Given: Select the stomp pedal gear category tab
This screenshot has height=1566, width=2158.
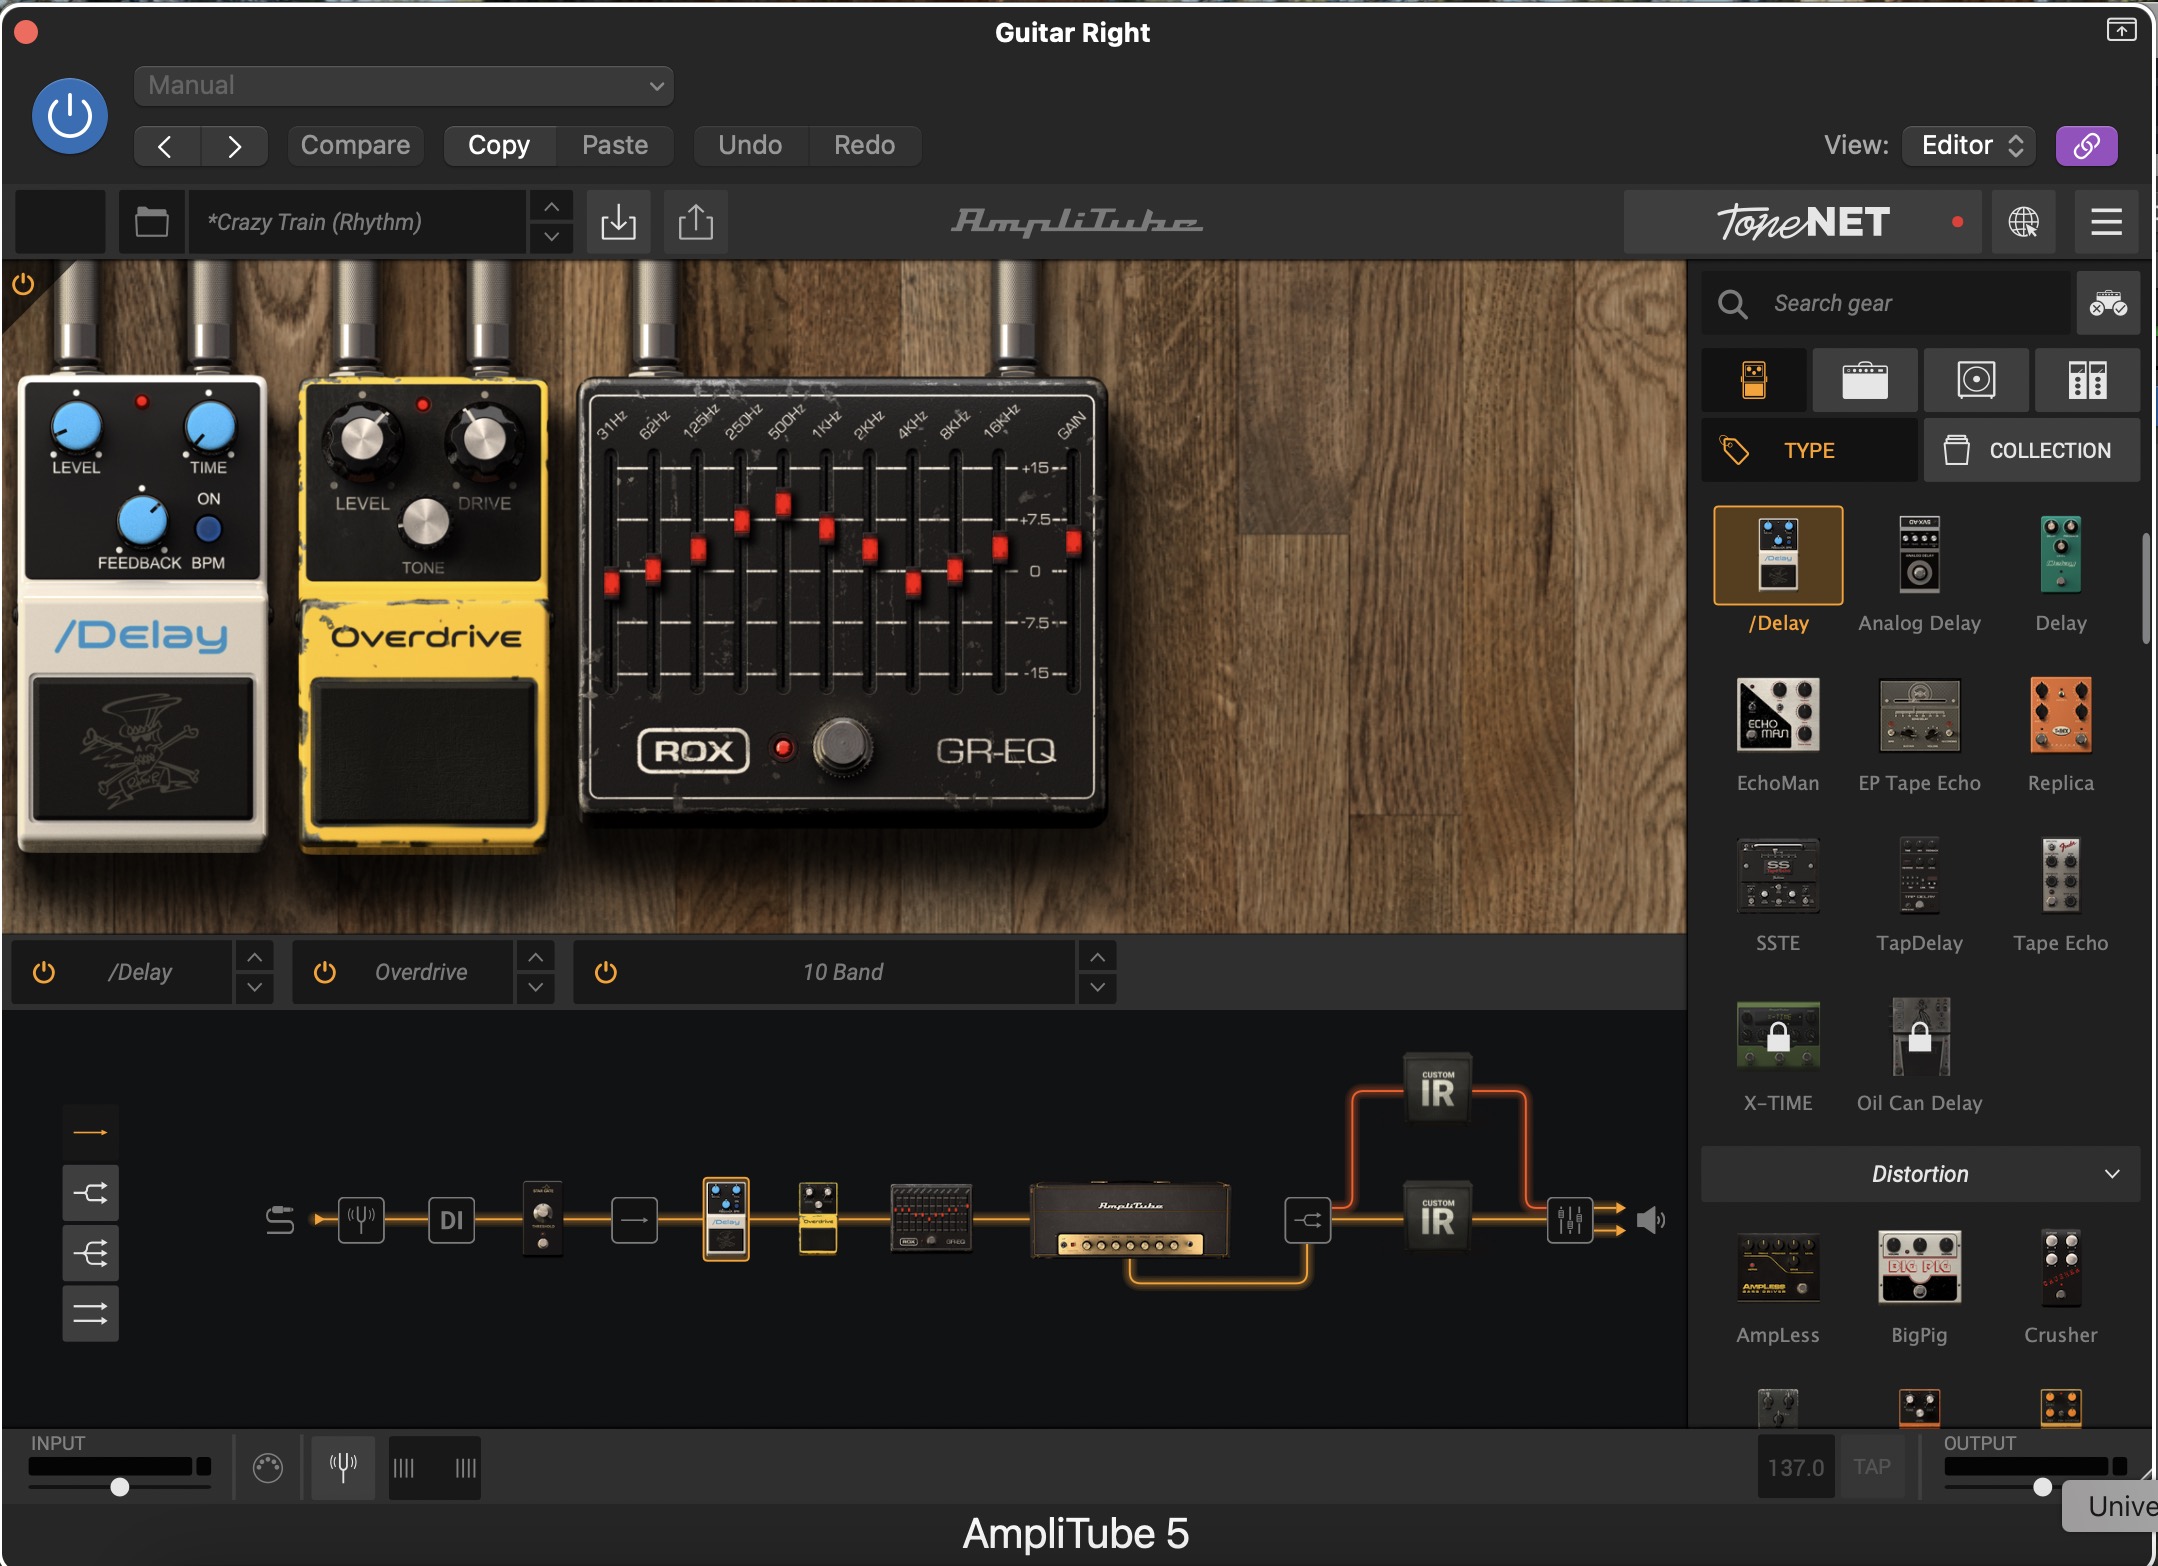Looking at the screenshot, I should pos(1754,380).
